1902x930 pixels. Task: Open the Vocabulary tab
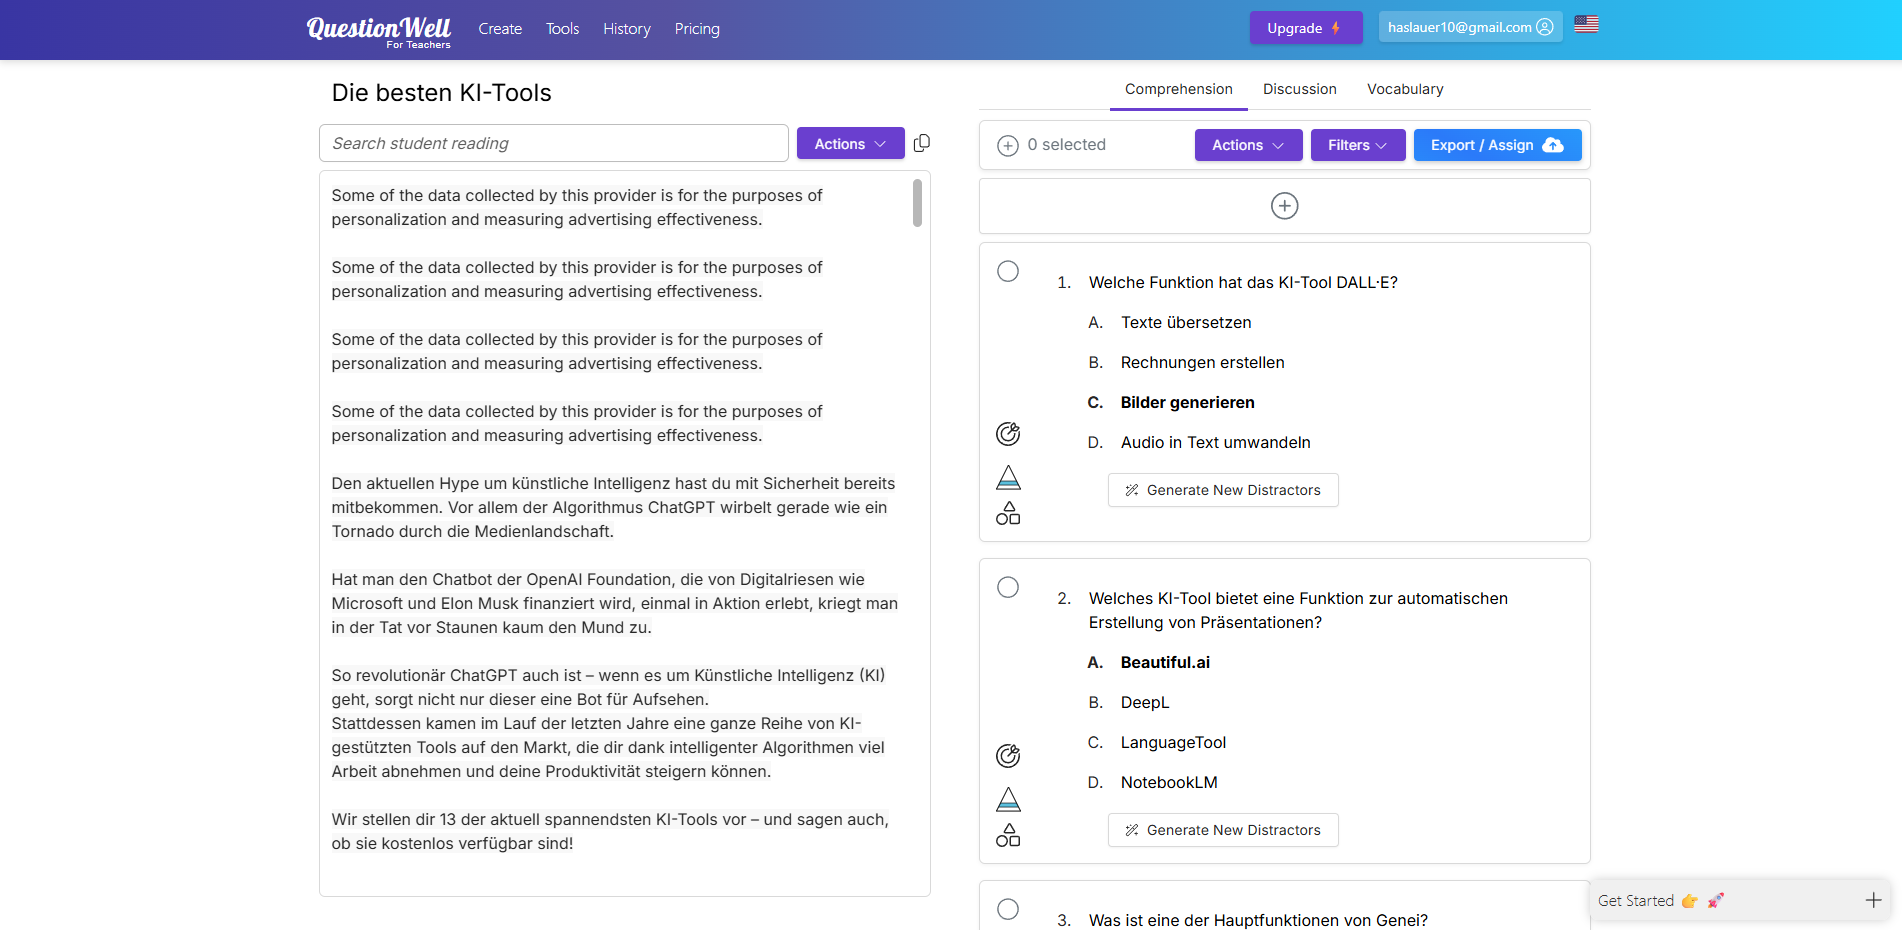pyautogui.click(x=1405, y=89)
